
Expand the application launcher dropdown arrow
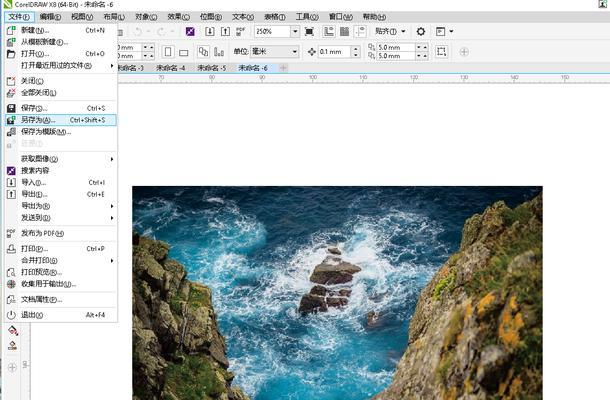pyautogui.click(x=451, y=32)
